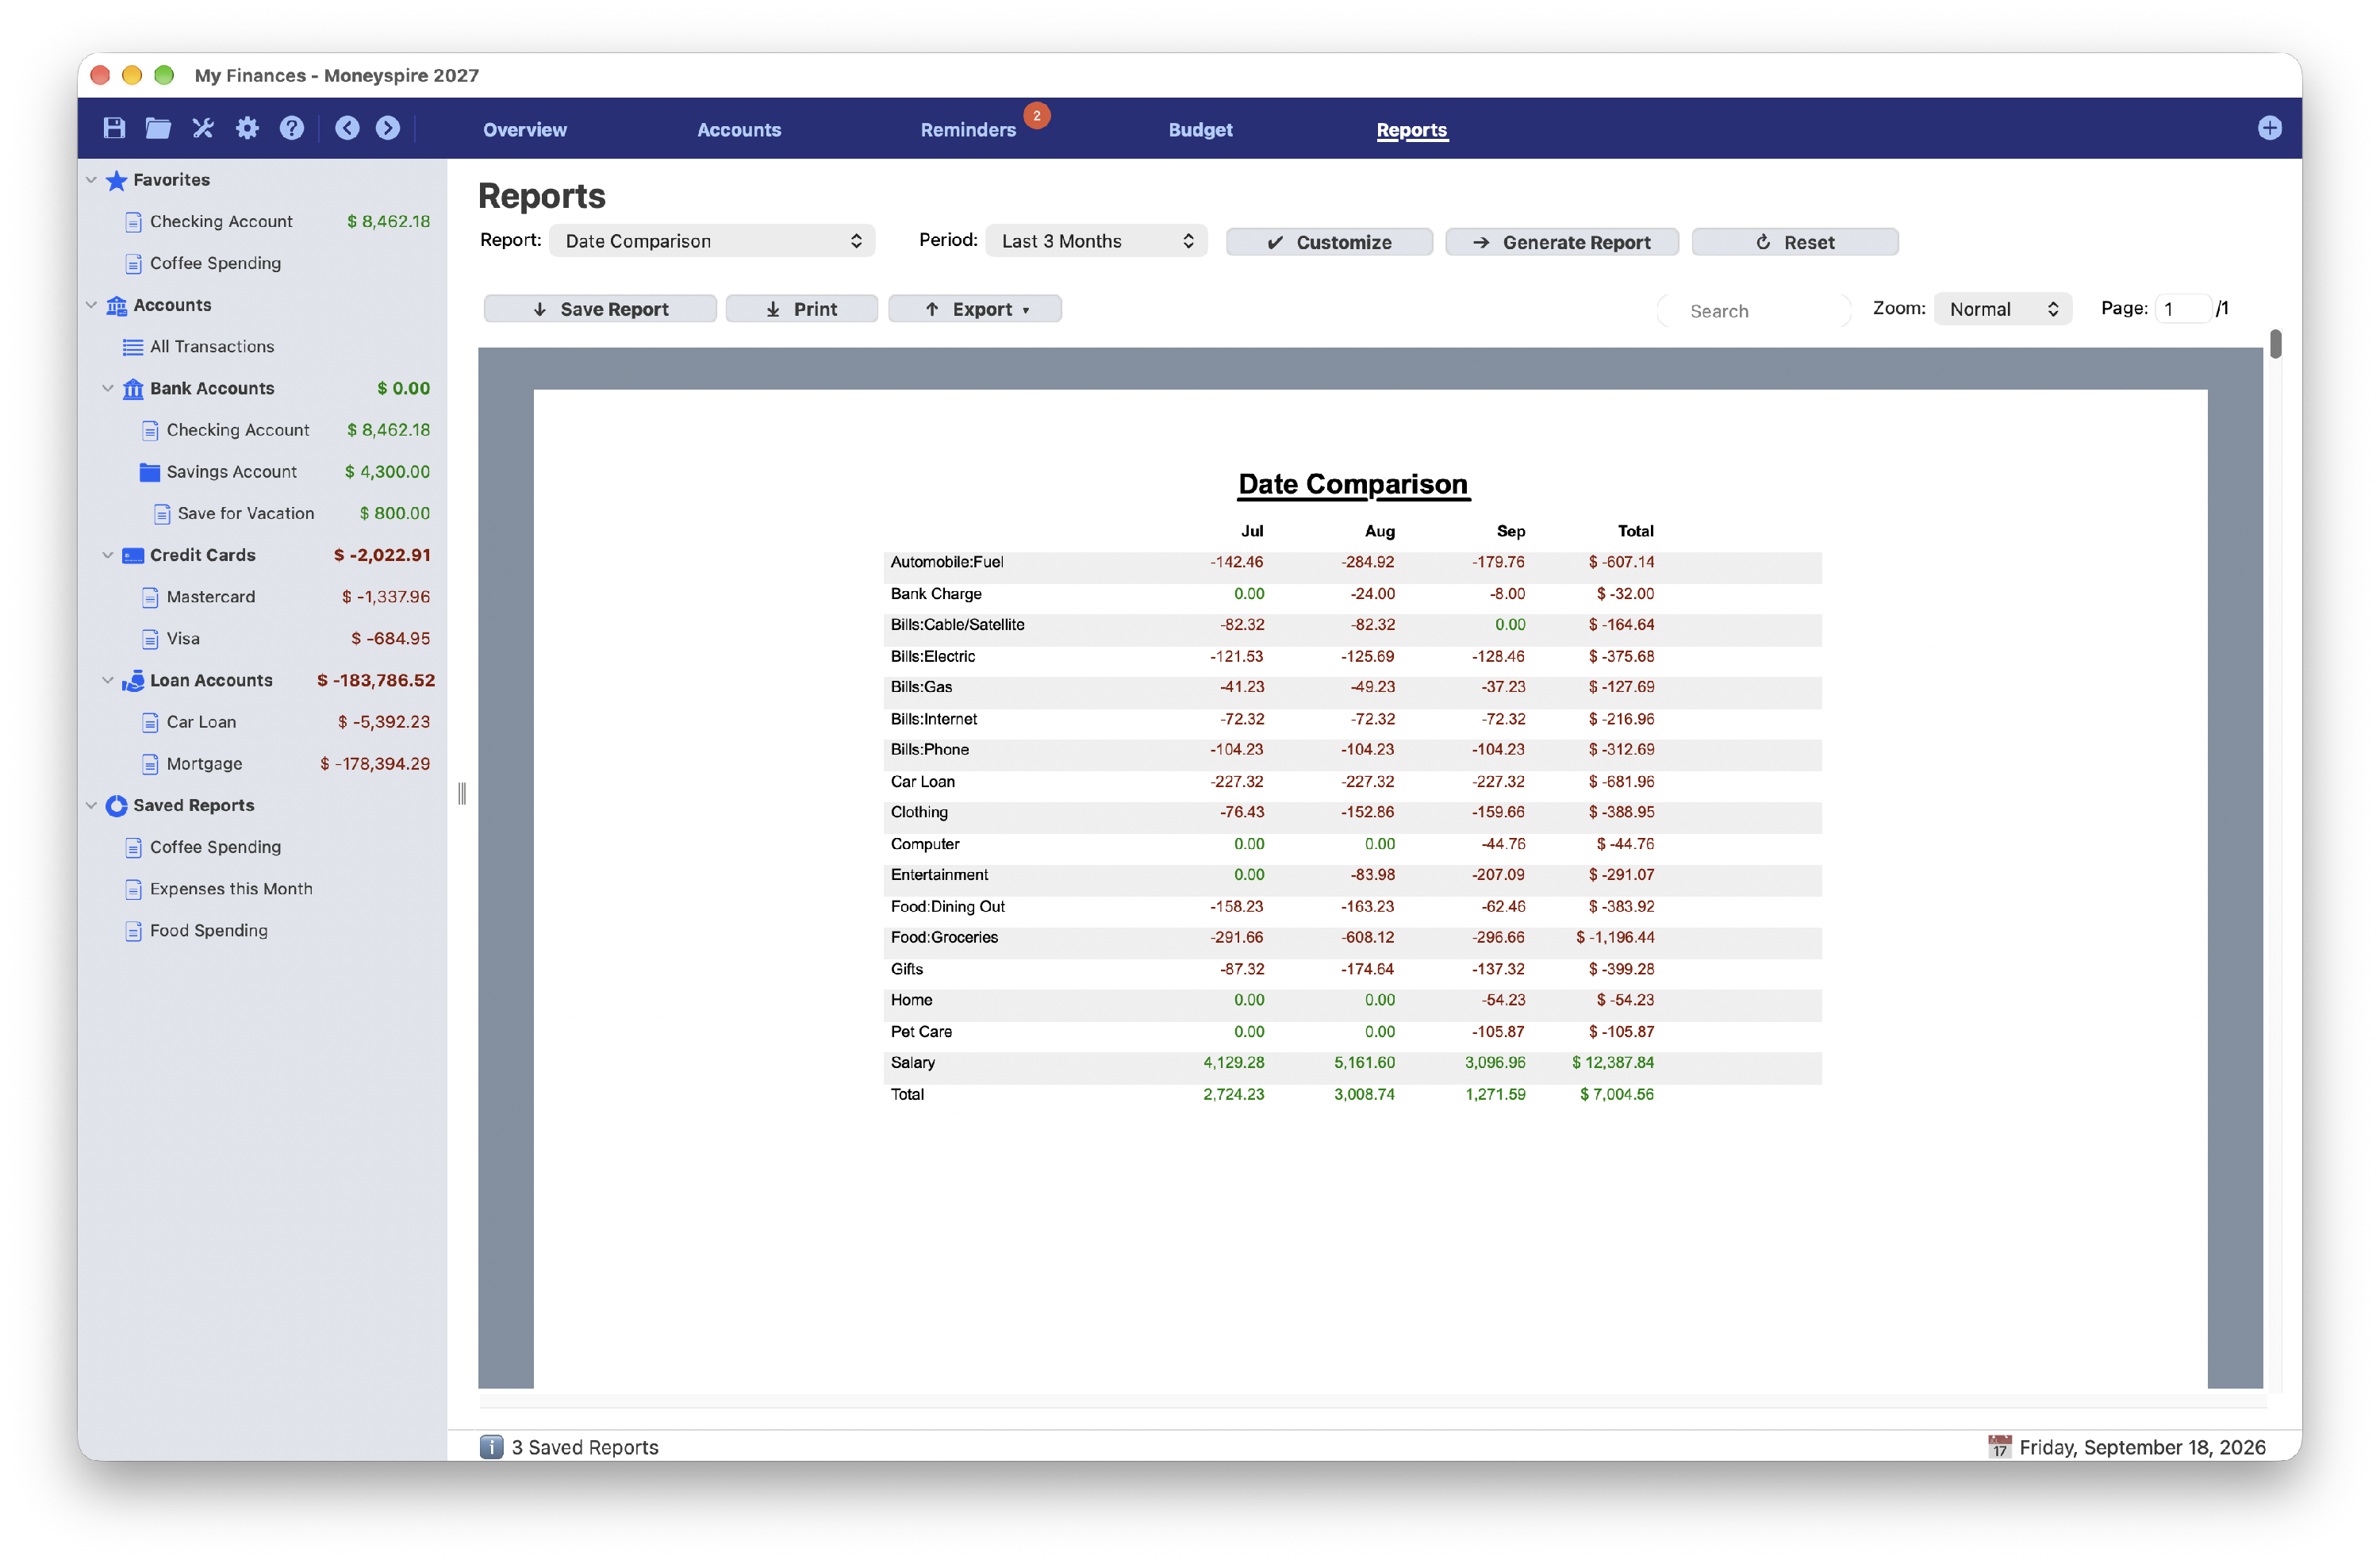Click Generate Report button
This screenshot has width=2380, height=1564.
(x=1562, y=242)
